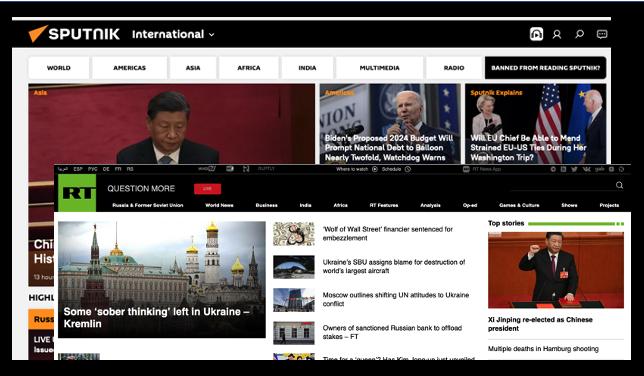Click thumbnail beside sanctioned Russian bank story
Viewport: 644px width, 376px height.
coord(294,332)
